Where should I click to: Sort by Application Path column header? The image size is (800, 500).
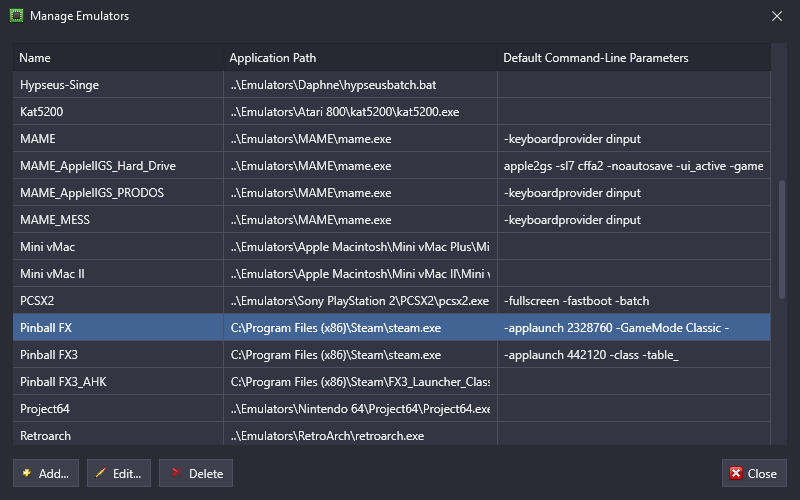tap(360, 58)
